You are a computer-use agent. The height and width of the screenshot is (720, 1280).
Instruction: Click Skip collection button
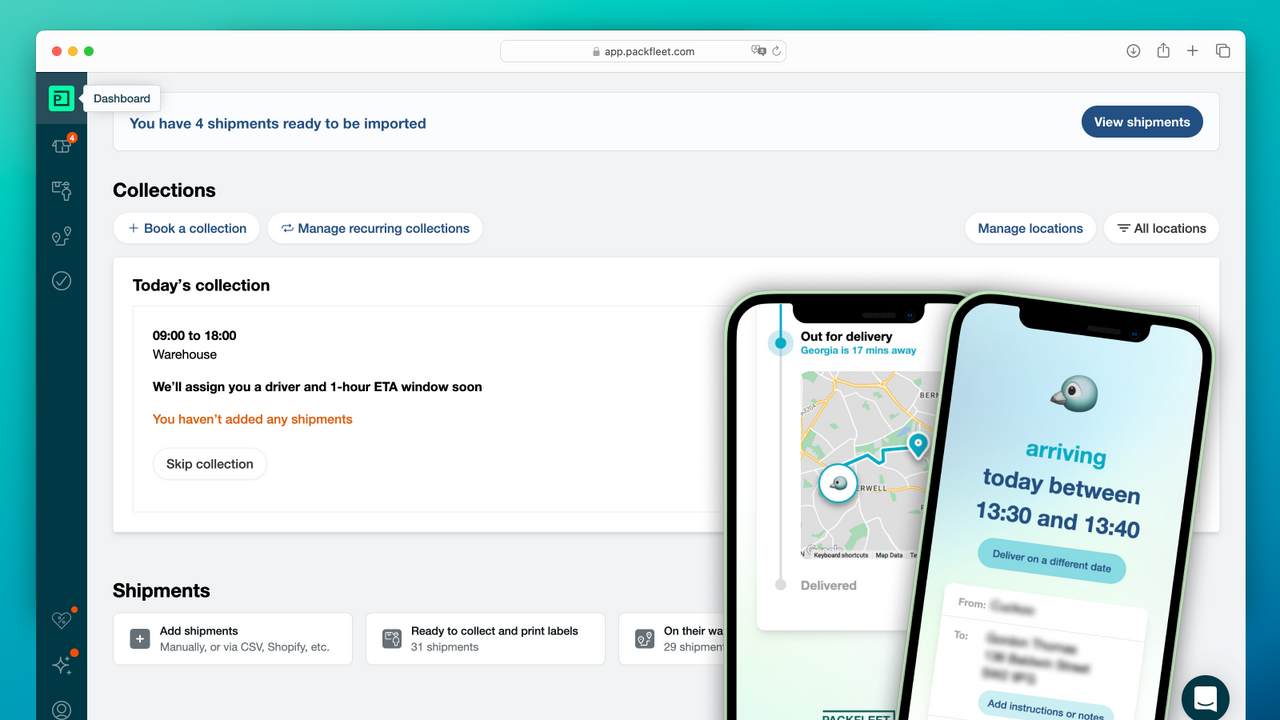click(x=210, y=464)
